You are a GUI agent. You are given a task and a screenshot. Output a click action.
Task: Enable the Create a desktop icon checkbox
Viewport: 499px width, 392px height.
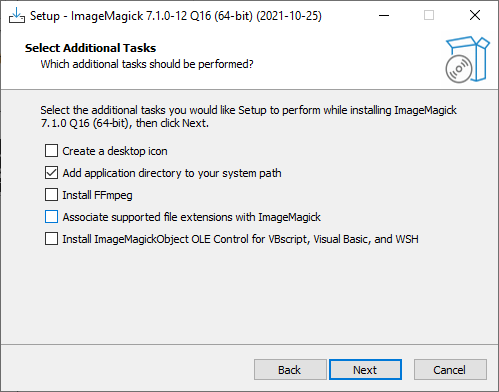click(51, 151)
